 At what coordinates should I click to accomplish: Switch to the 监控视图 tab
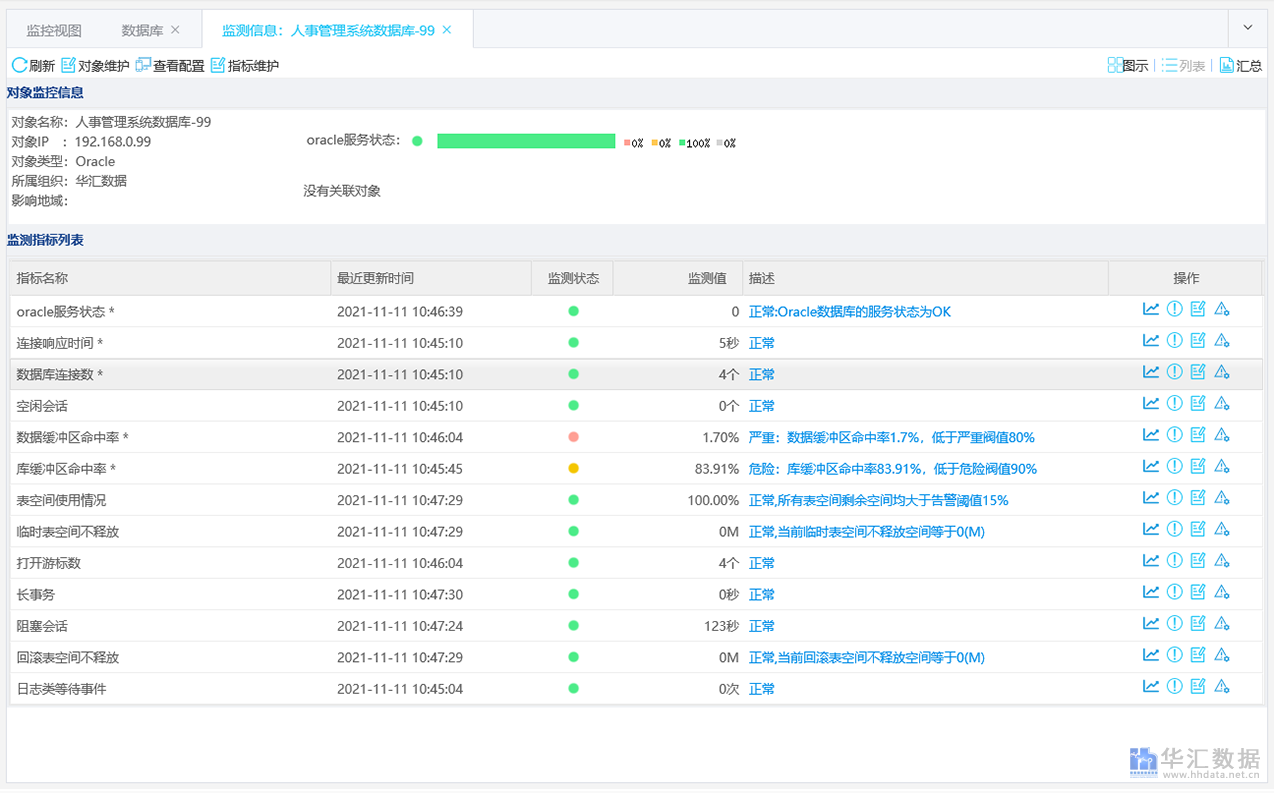[54, 30]
